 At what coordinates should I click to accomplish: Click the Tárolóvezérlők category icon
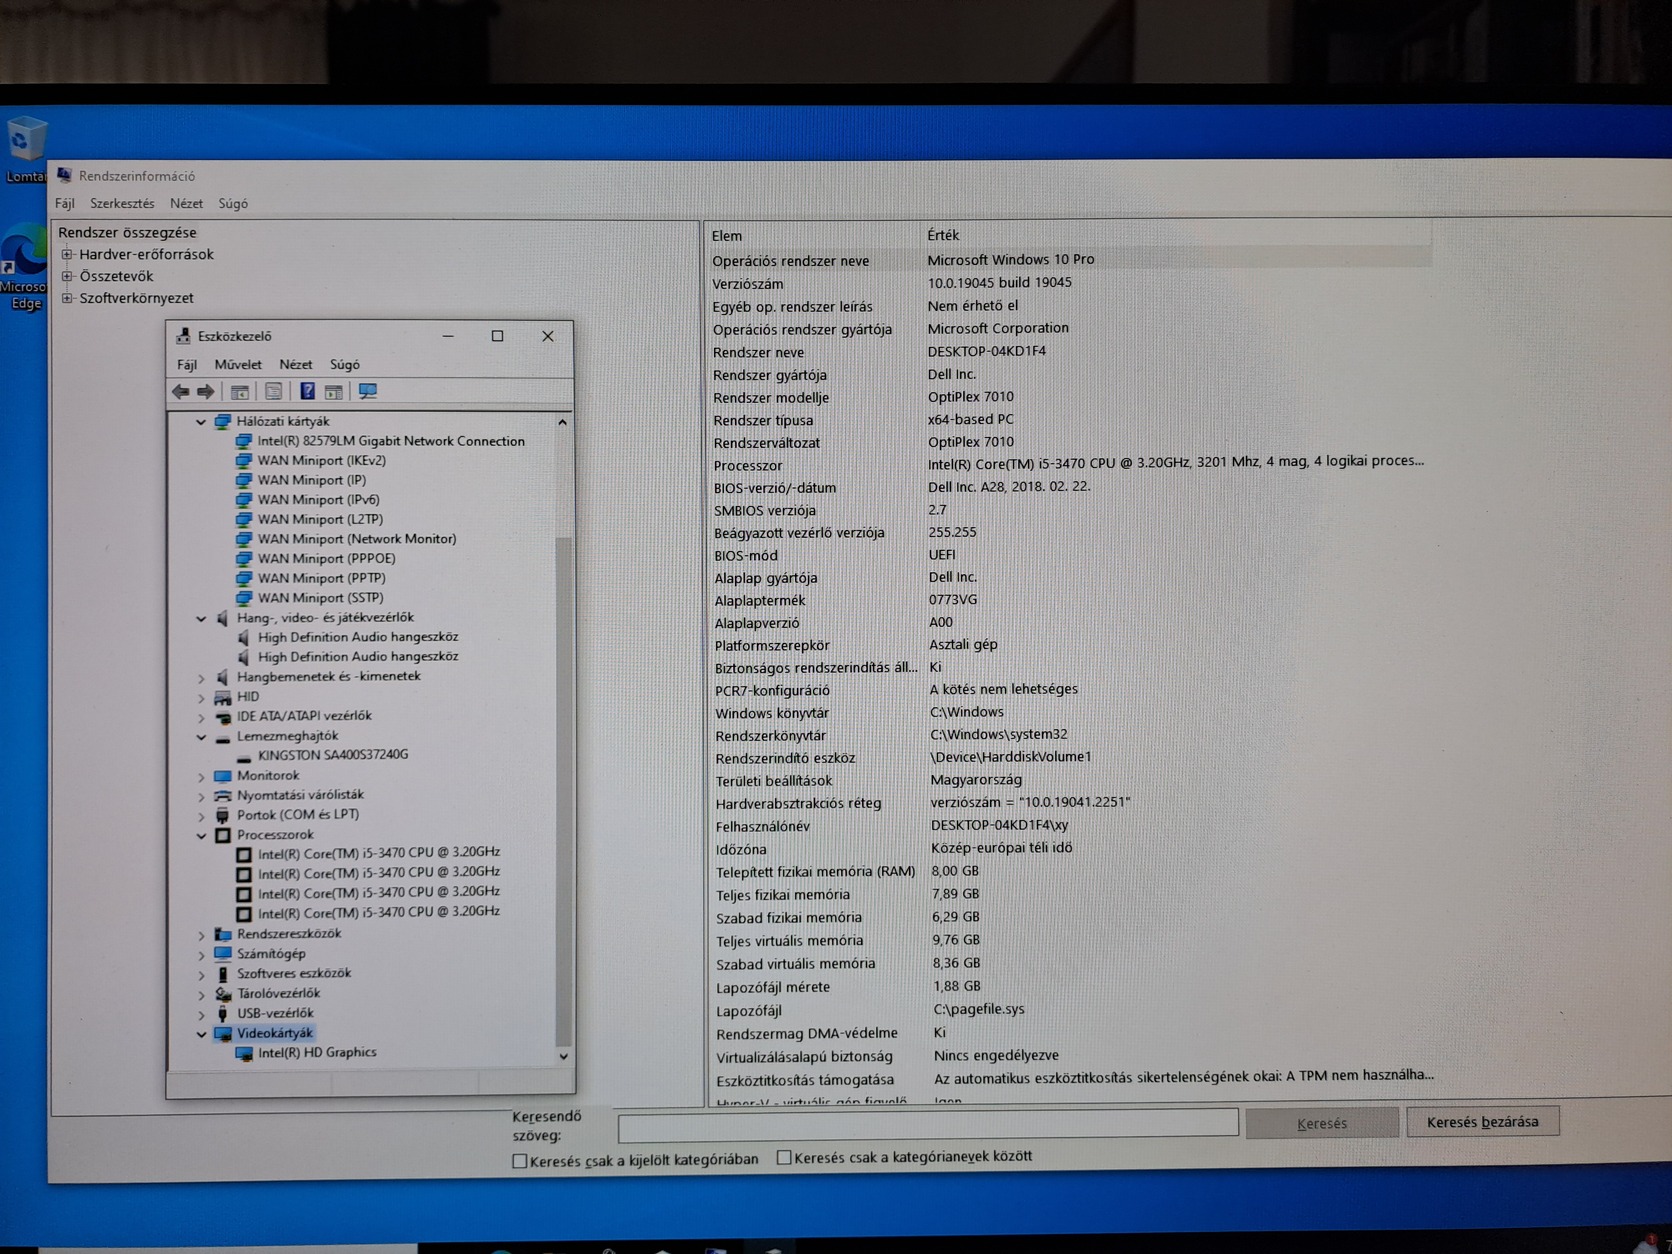click(x=223, y=994)
